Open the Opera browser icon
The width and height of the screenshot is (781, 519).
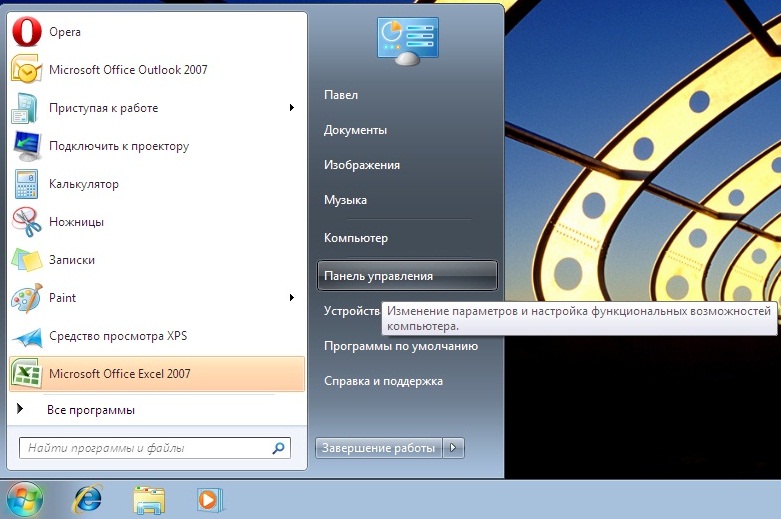(24, 32)
